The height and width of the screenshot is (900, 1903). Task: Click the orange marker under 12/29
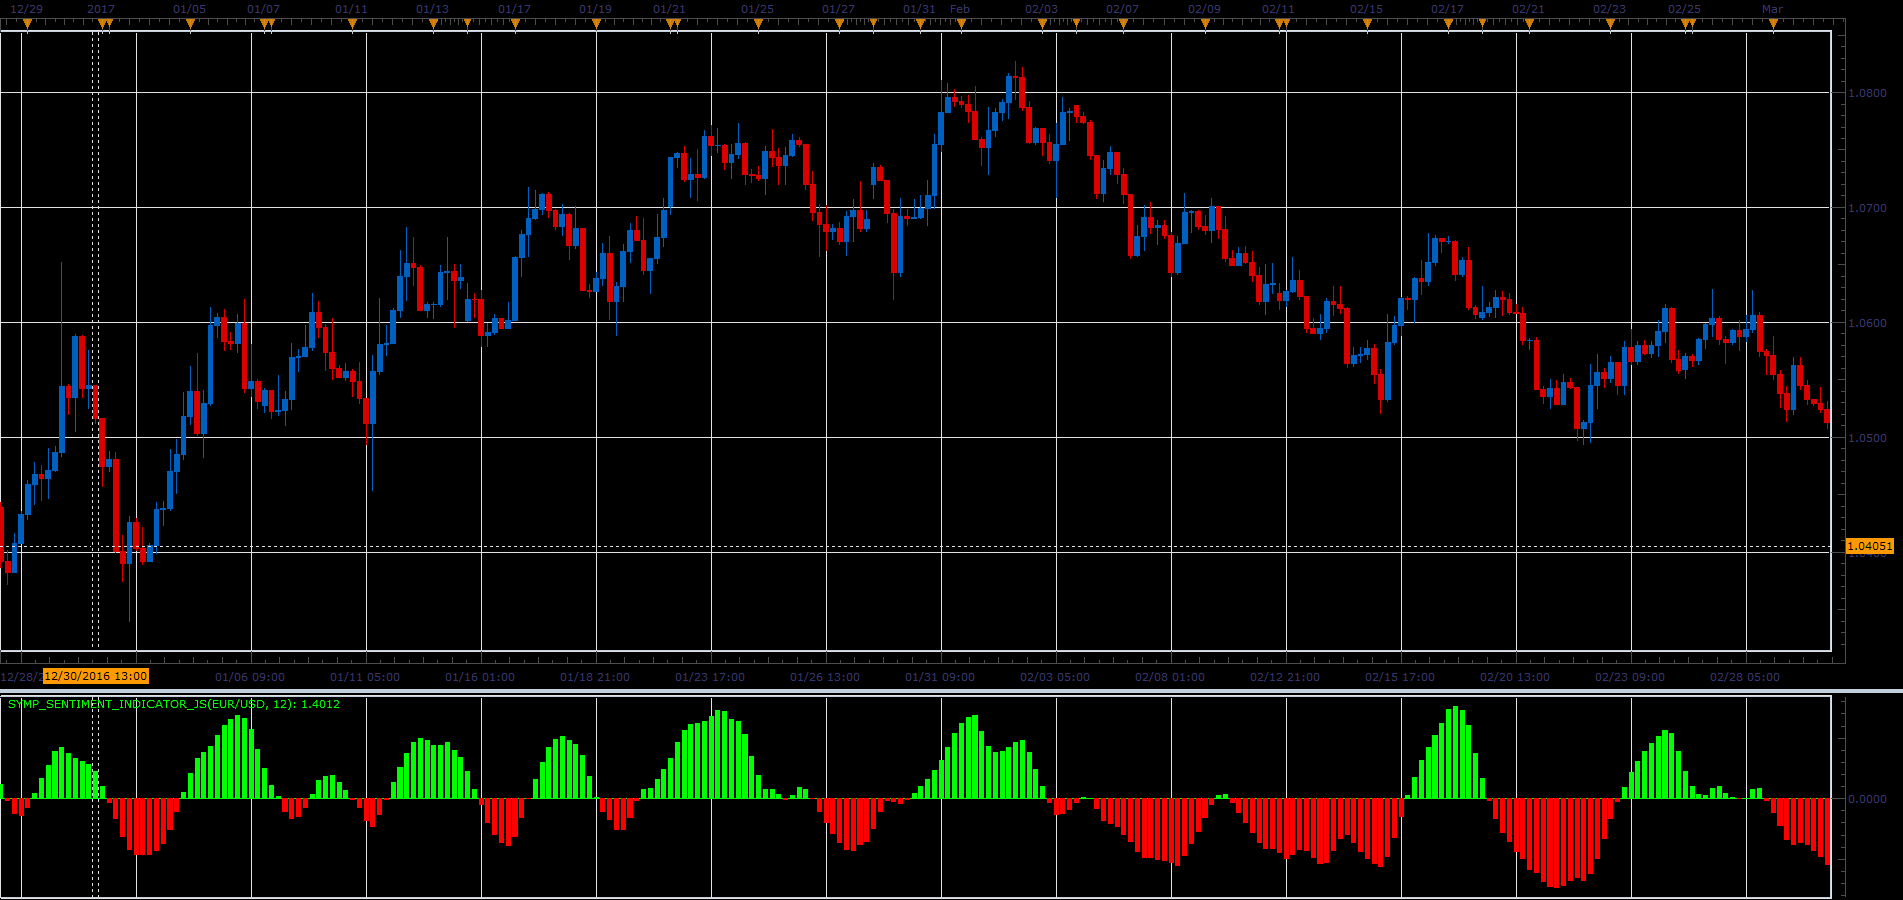pyautogui.click(x=28, y=24)
